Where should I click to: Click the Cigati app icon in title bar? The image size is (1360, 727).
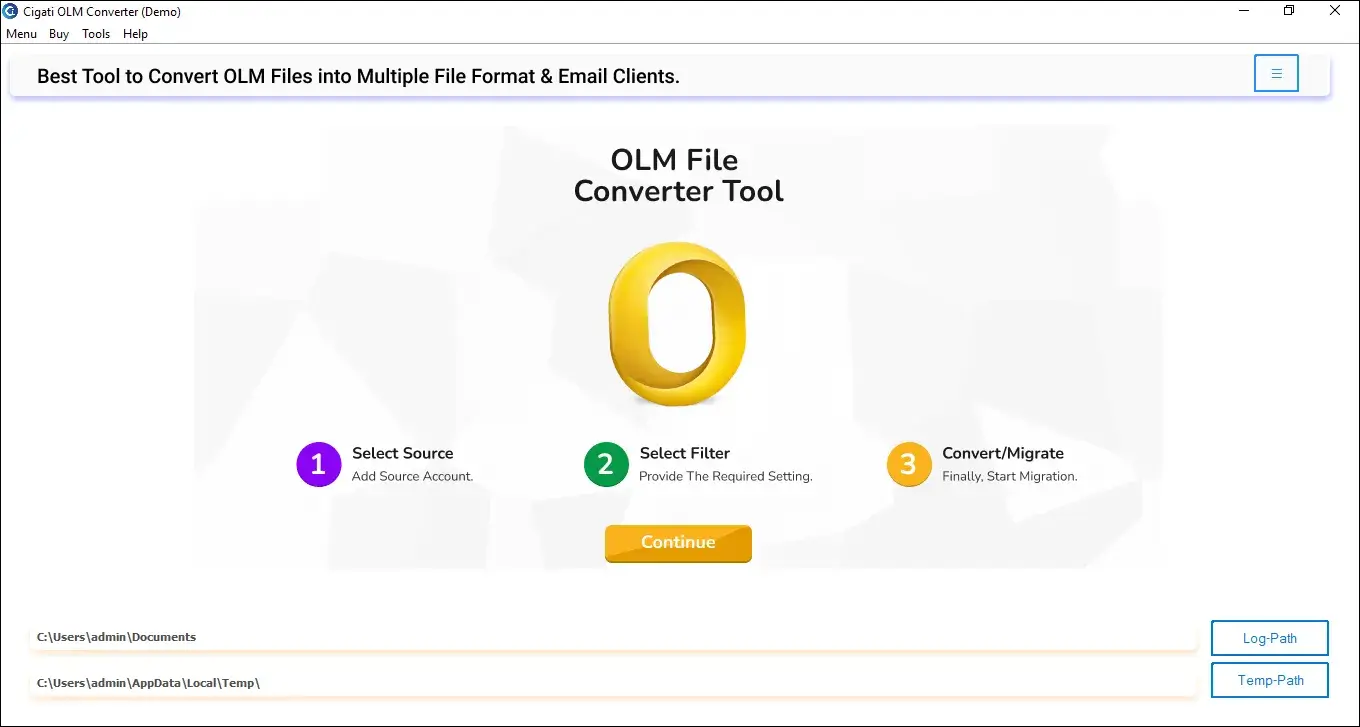pyautogui.click(x=11, y=11)
